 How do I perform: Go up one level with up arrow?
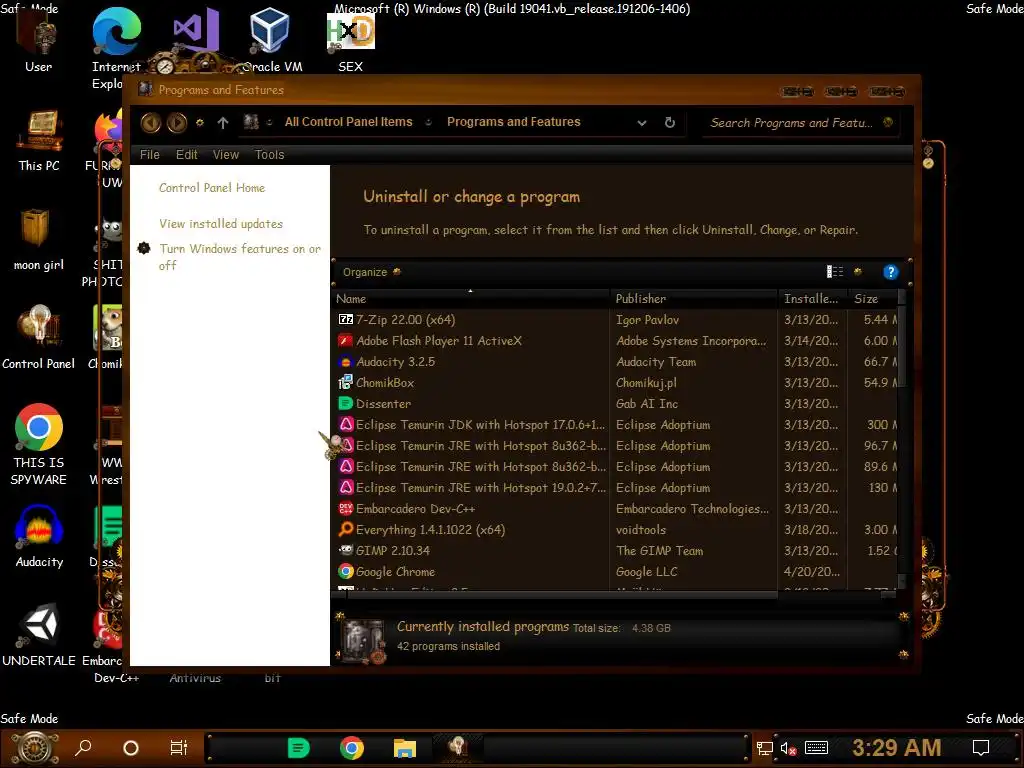[x=223, y=122]
